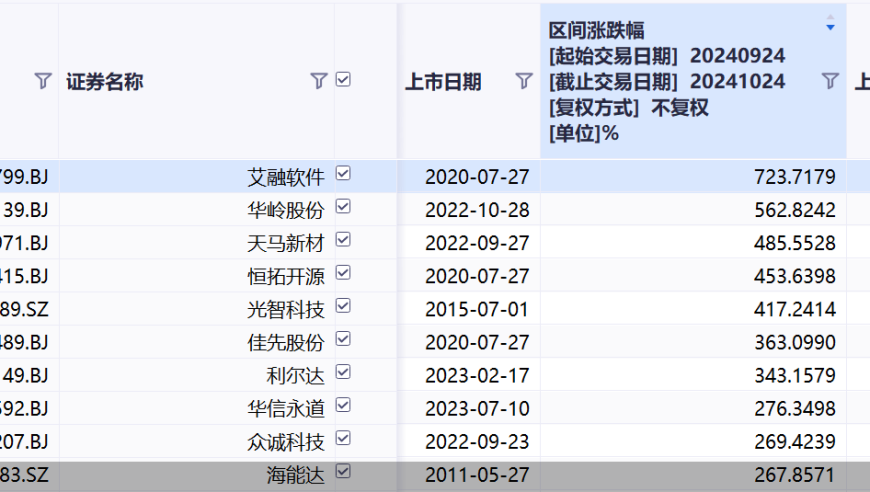This screenshot has width=870, height=492.
Task: Uncheck the 佳先股份 row checkbox
Action: pyautogui.click(x=343, y=339)
